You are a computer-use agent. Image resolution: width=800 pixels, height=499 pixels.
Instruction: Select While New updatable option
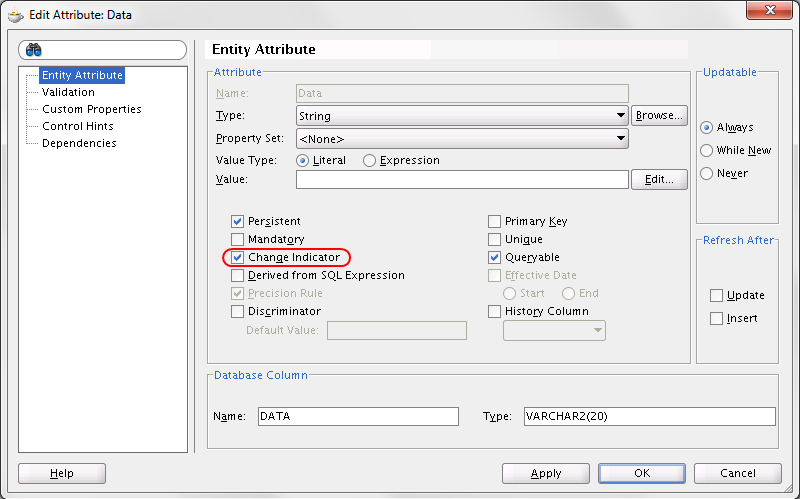(706, 151)
